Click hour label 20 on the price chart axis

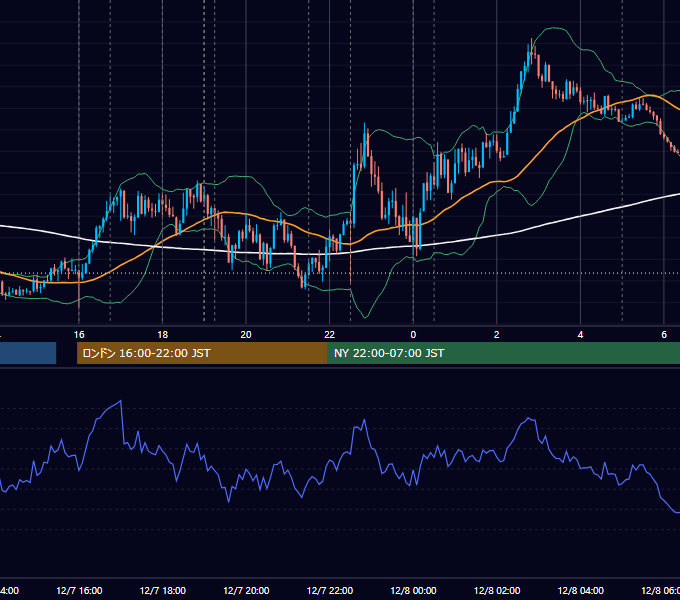tap(246, 335)
